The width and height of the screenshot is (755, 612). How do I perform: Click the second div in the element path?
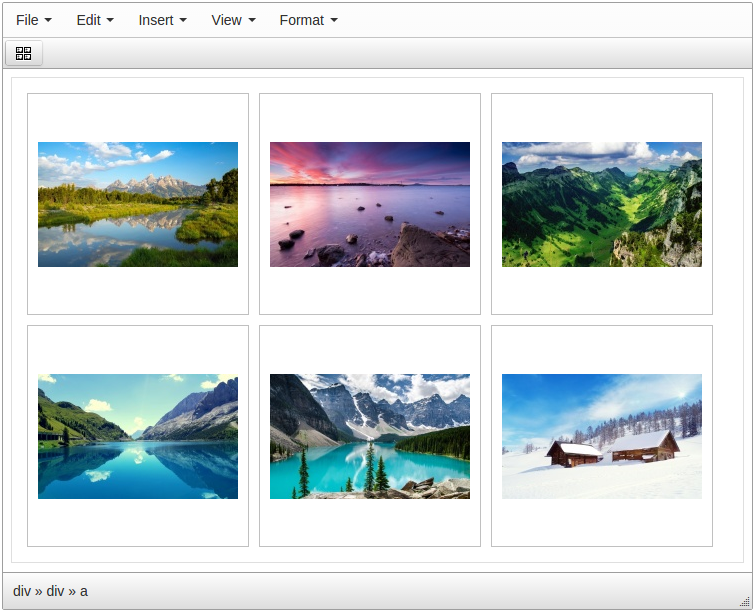click(55, 591)
